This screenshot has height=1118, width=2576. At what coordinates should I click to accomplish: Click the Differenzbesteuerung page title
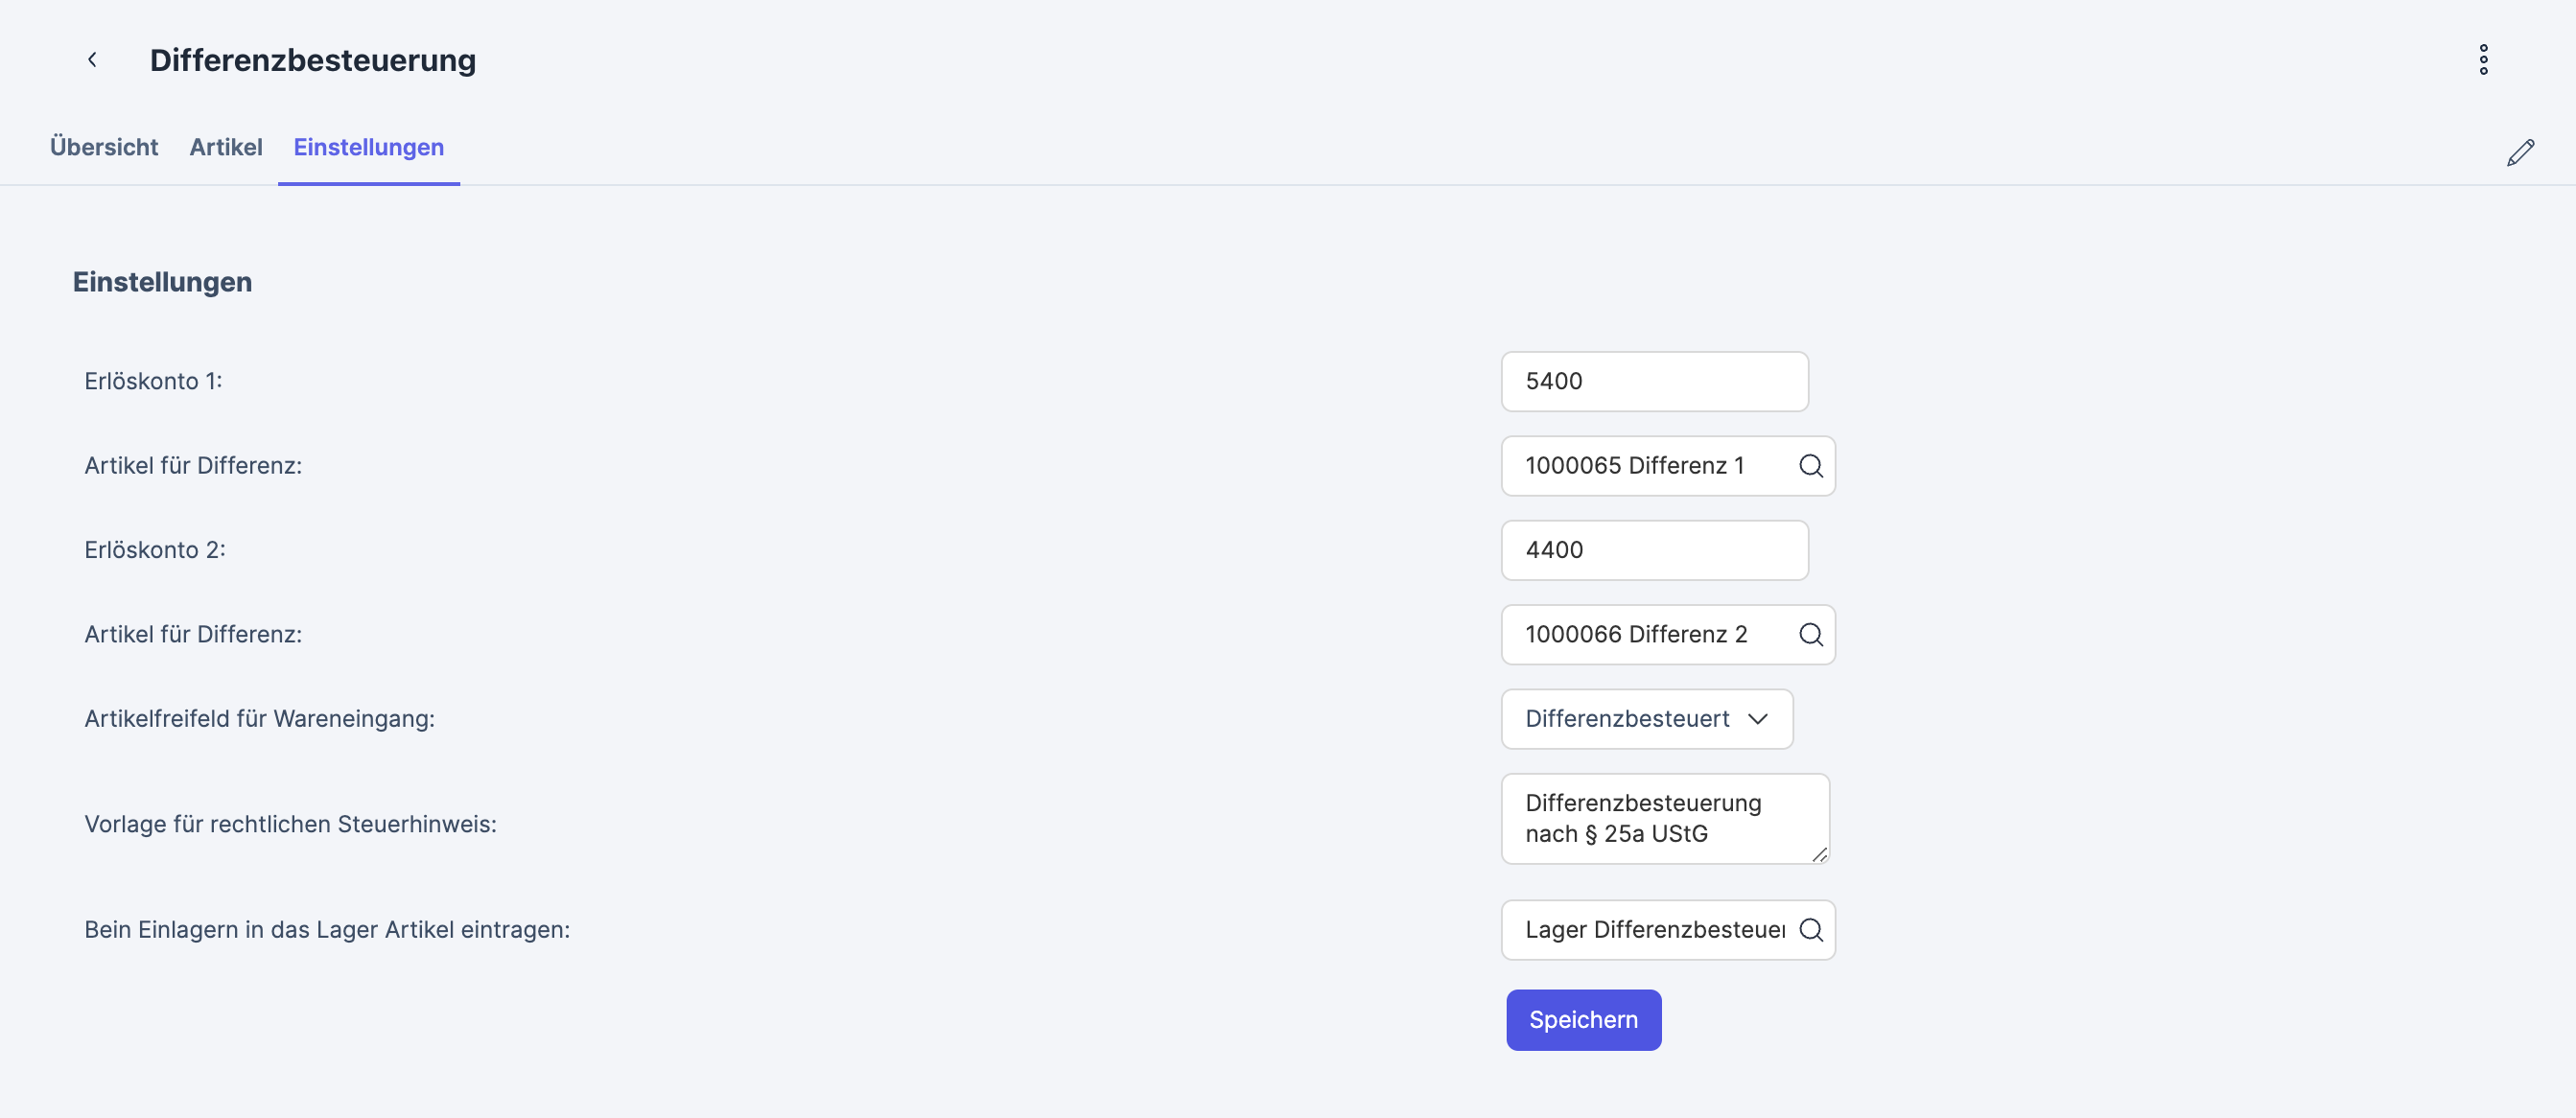(x=312, y=60)
